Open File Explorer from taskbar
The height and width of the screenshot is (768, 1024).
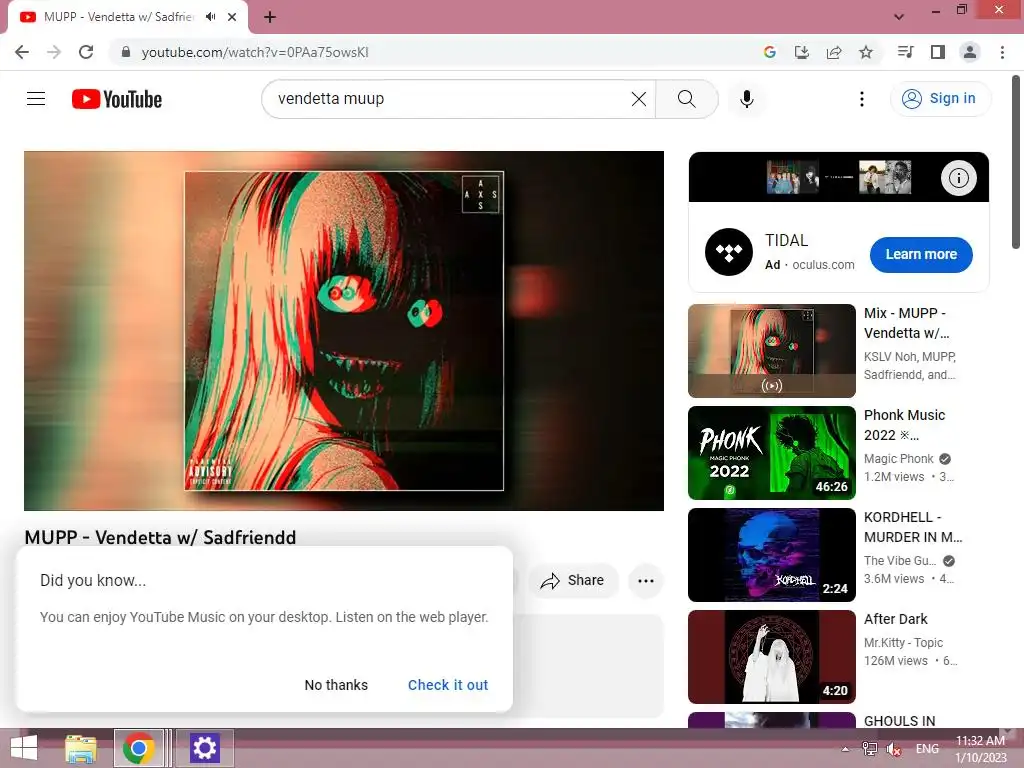click(81, 748)
